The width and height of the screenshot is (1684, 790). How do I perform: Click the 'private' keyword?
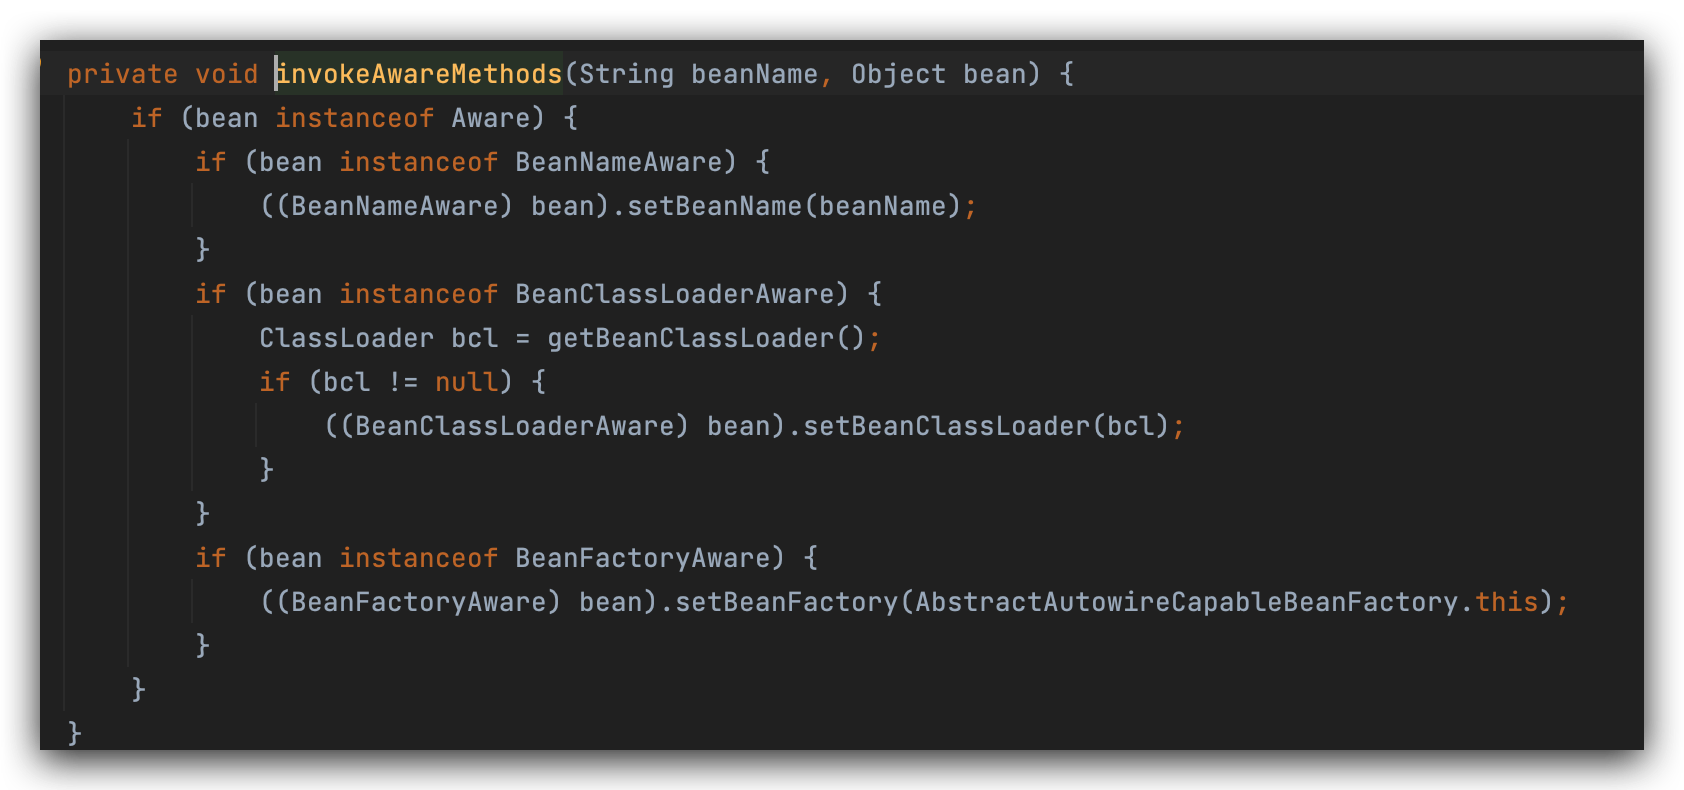tap(122, 74)
